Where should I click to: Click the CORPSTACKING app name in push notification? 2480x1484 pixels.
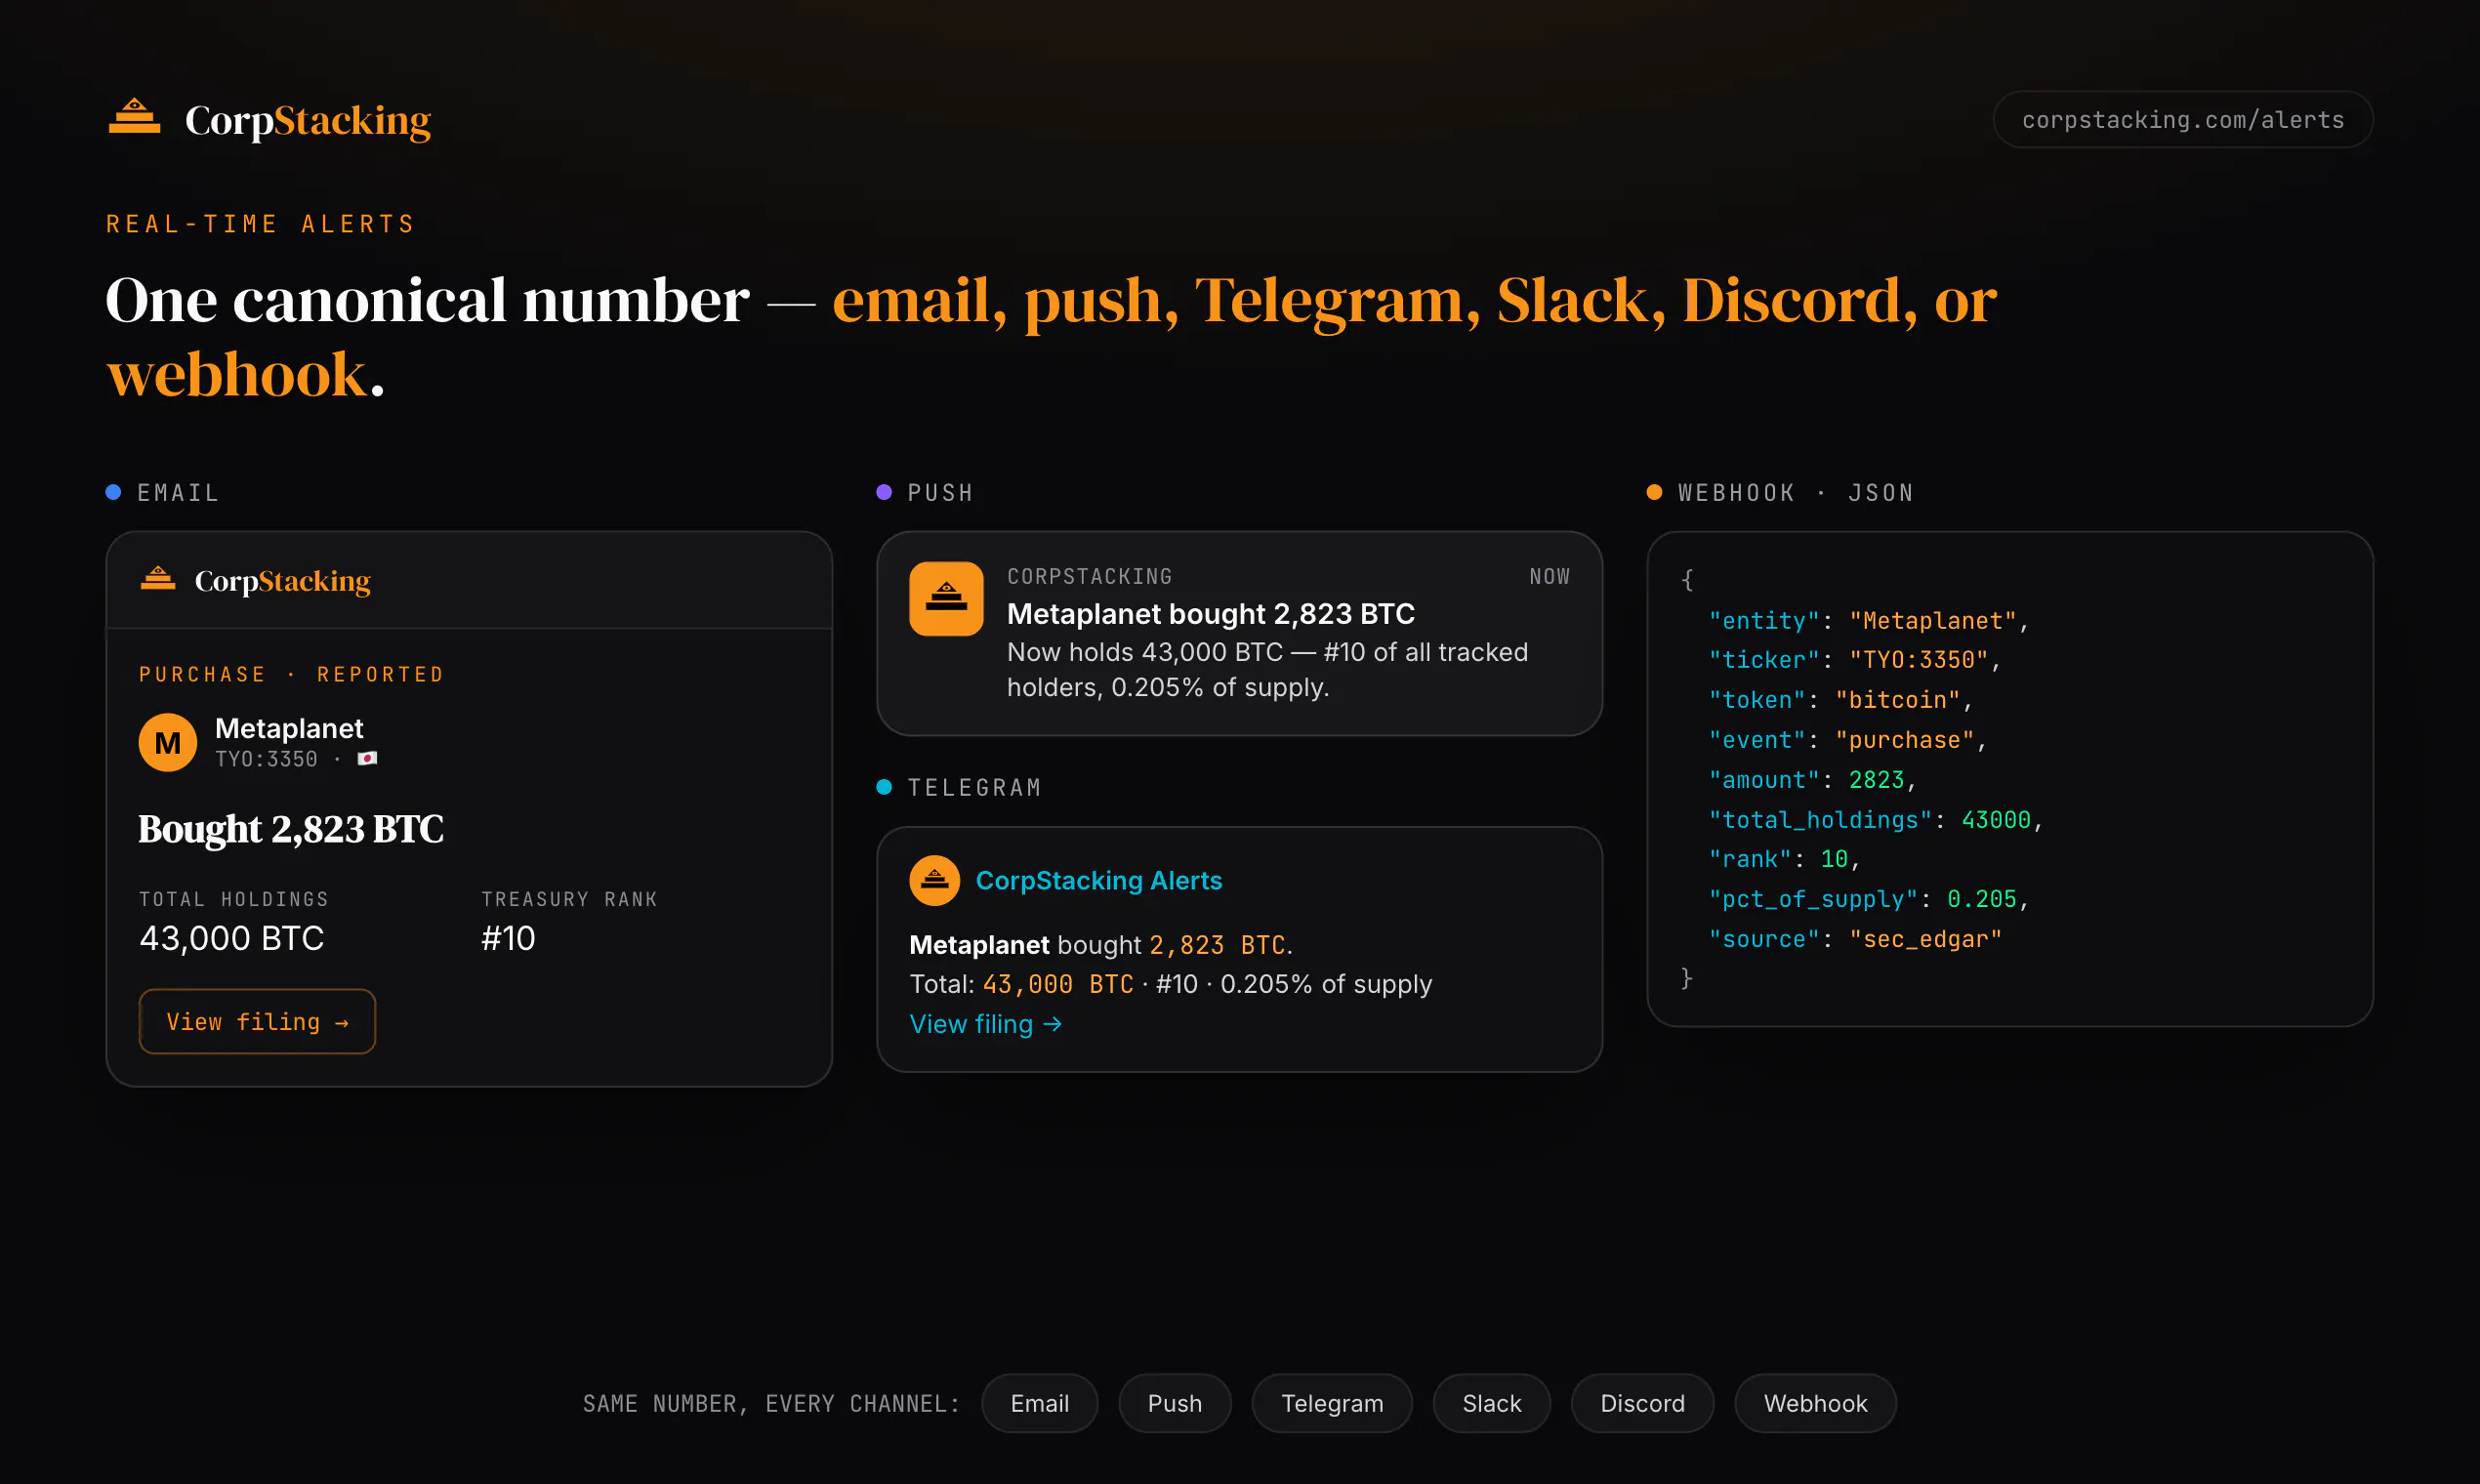coord(1089,577)
